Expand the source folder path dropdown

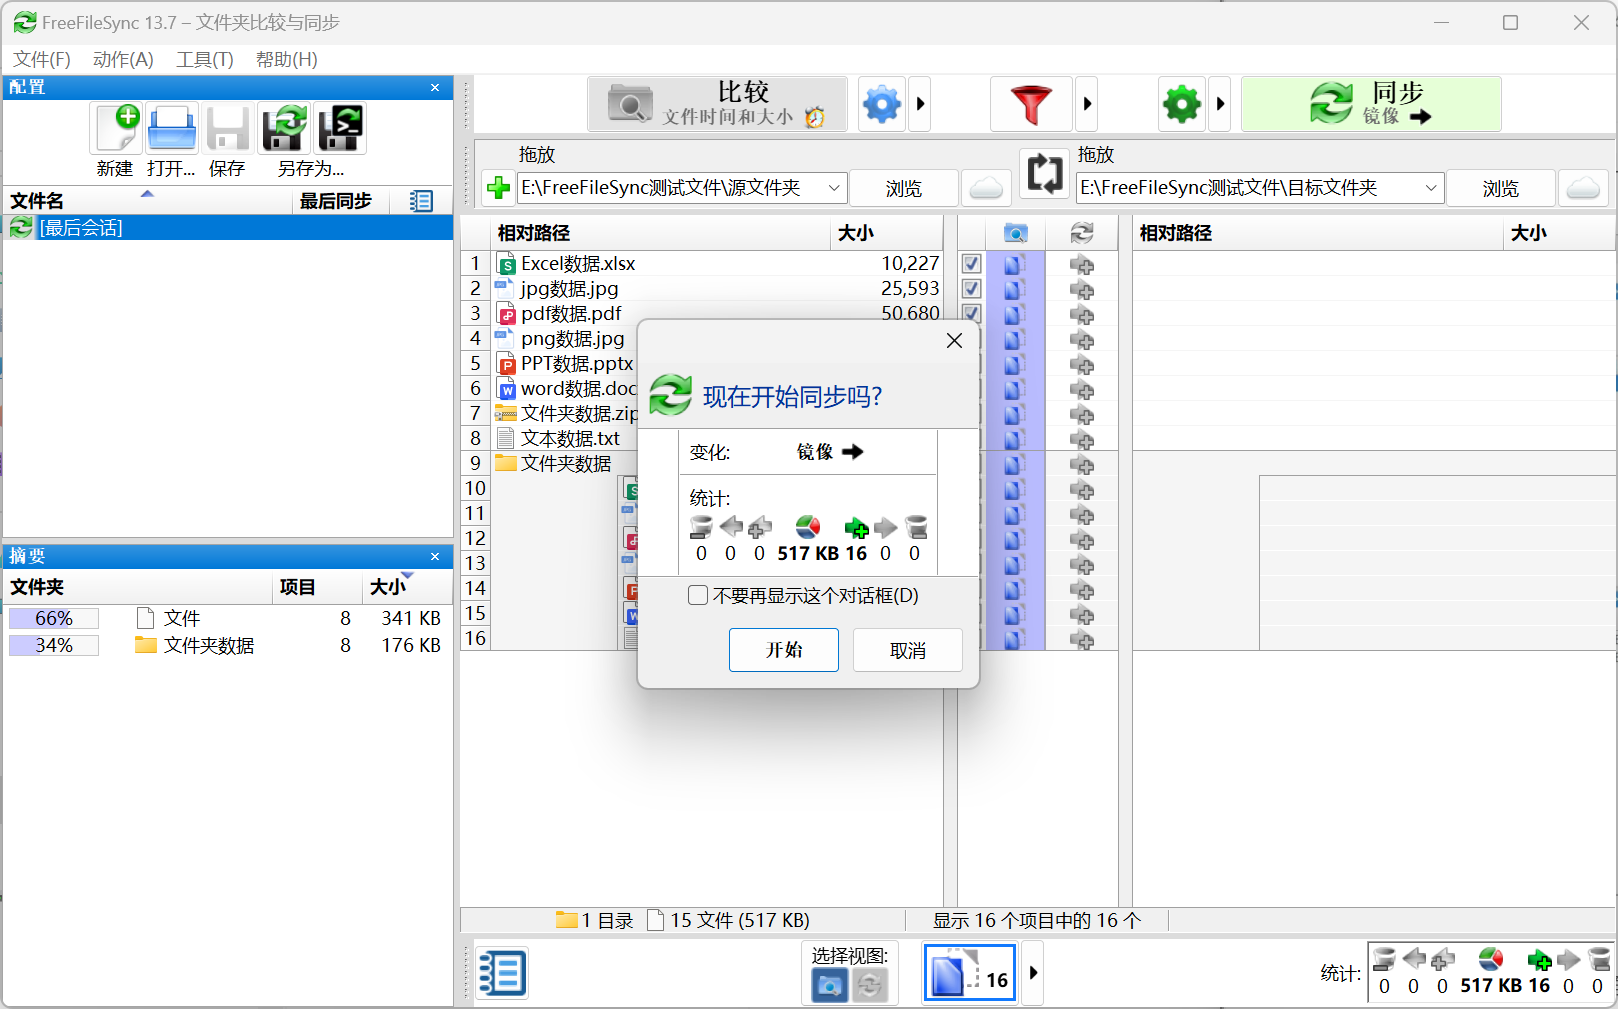(833, 188)
